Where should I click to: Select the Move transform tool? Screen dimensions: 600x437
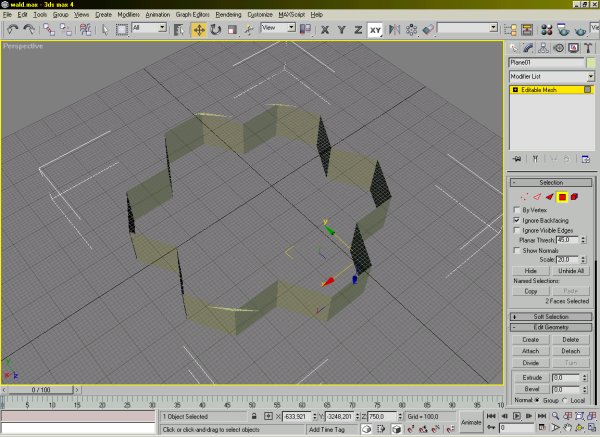coord(198,30)
